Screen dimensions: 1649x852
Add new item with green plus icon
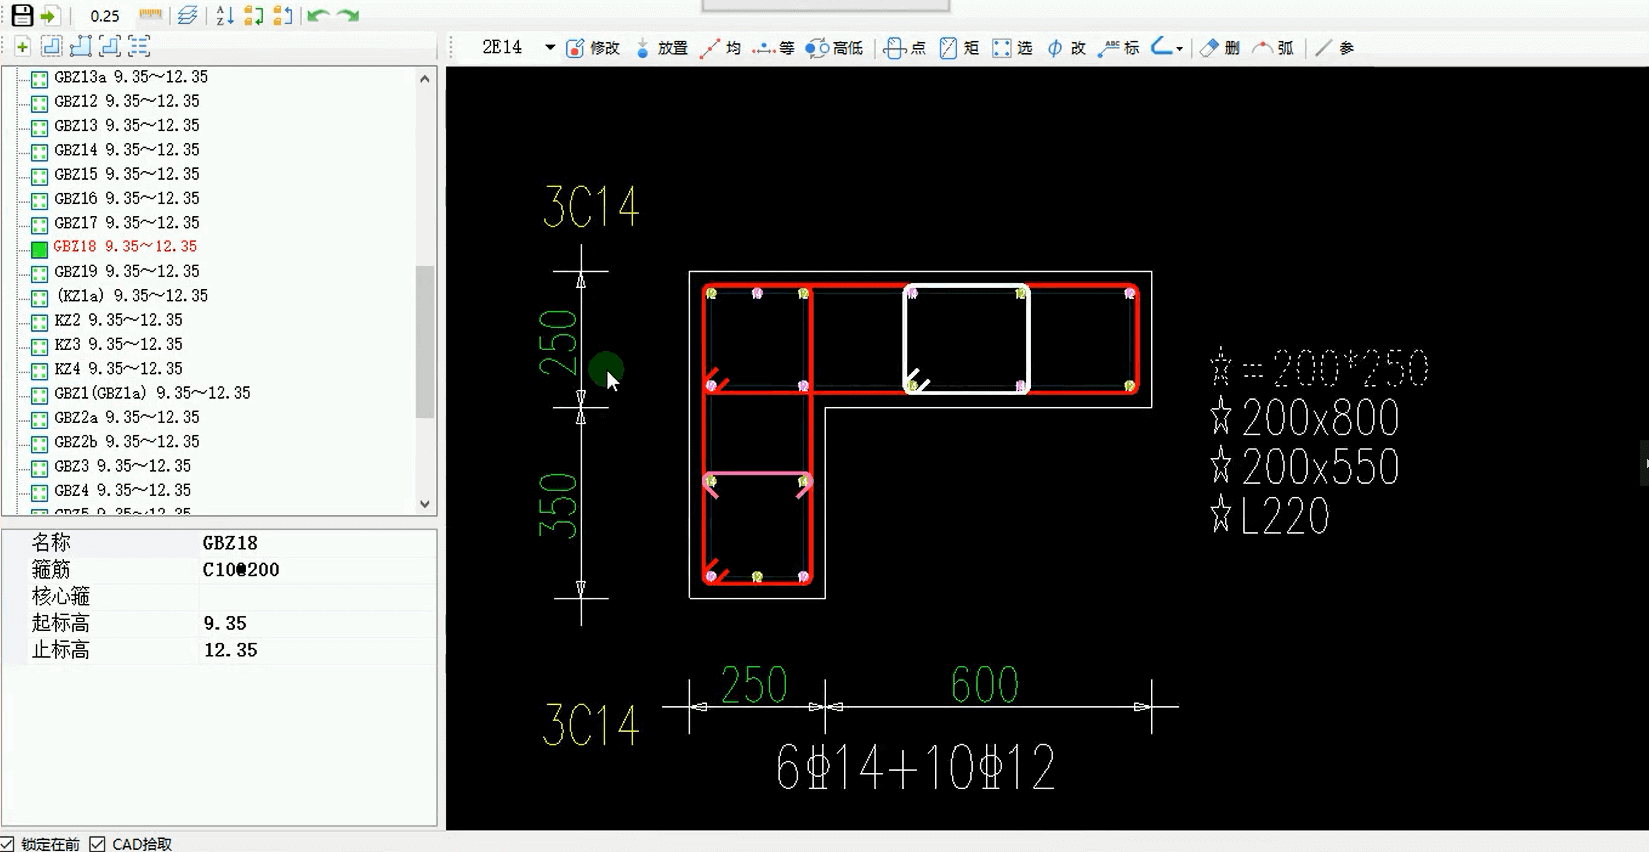pyautogui.click(x=22, y=46)
